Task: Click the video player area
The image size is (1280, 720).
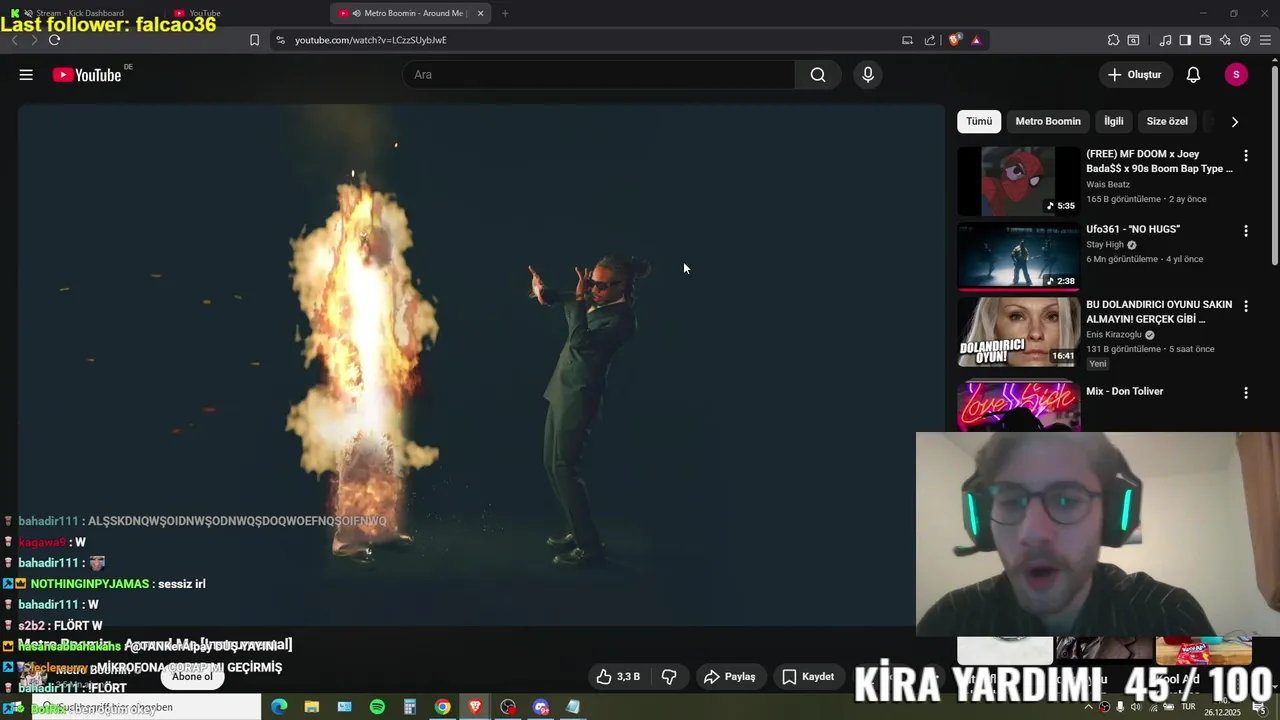Action: pos(481,365)
